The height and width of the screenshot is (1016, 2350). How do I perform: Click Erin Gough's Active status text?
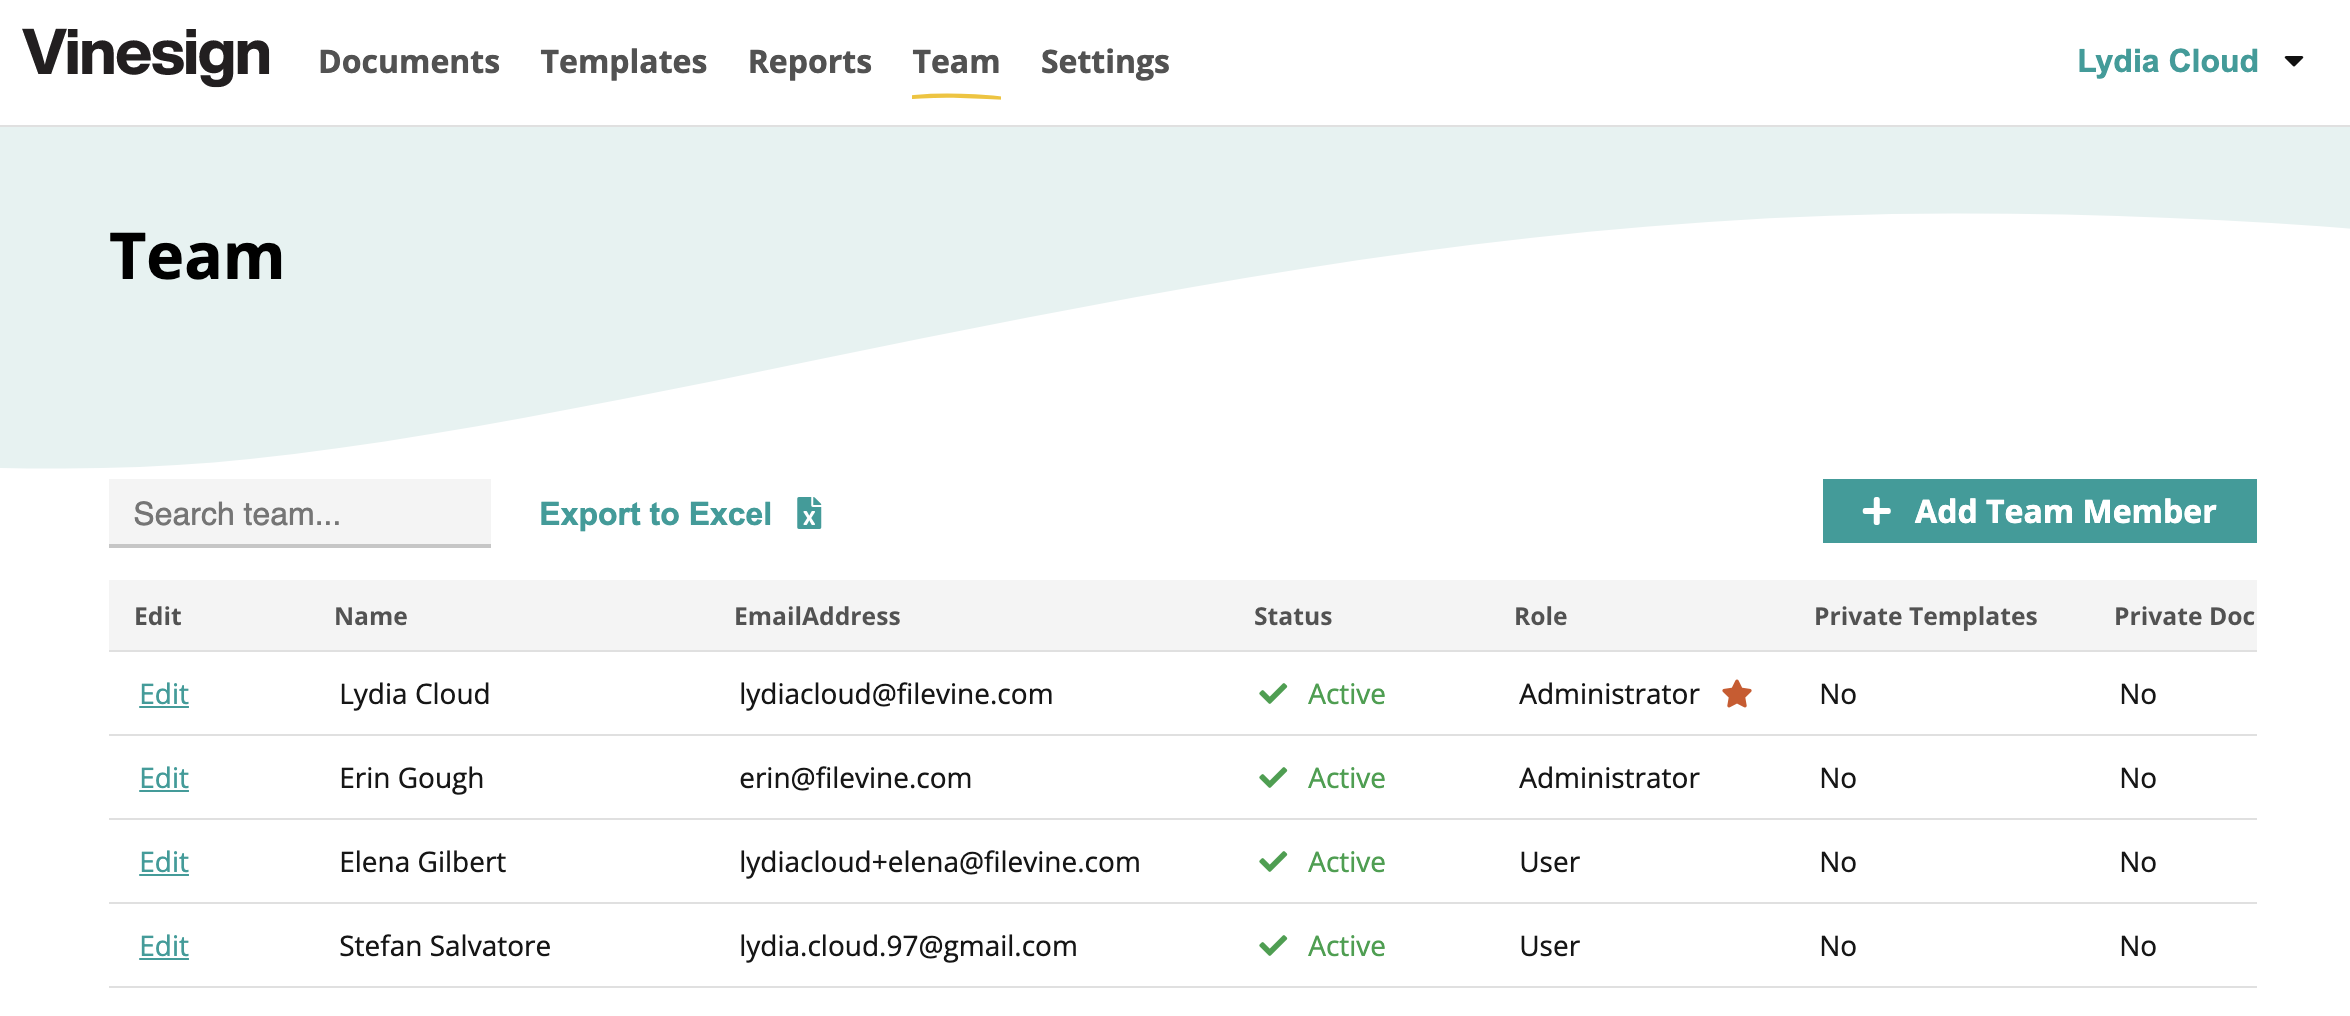pos(1346,778)
